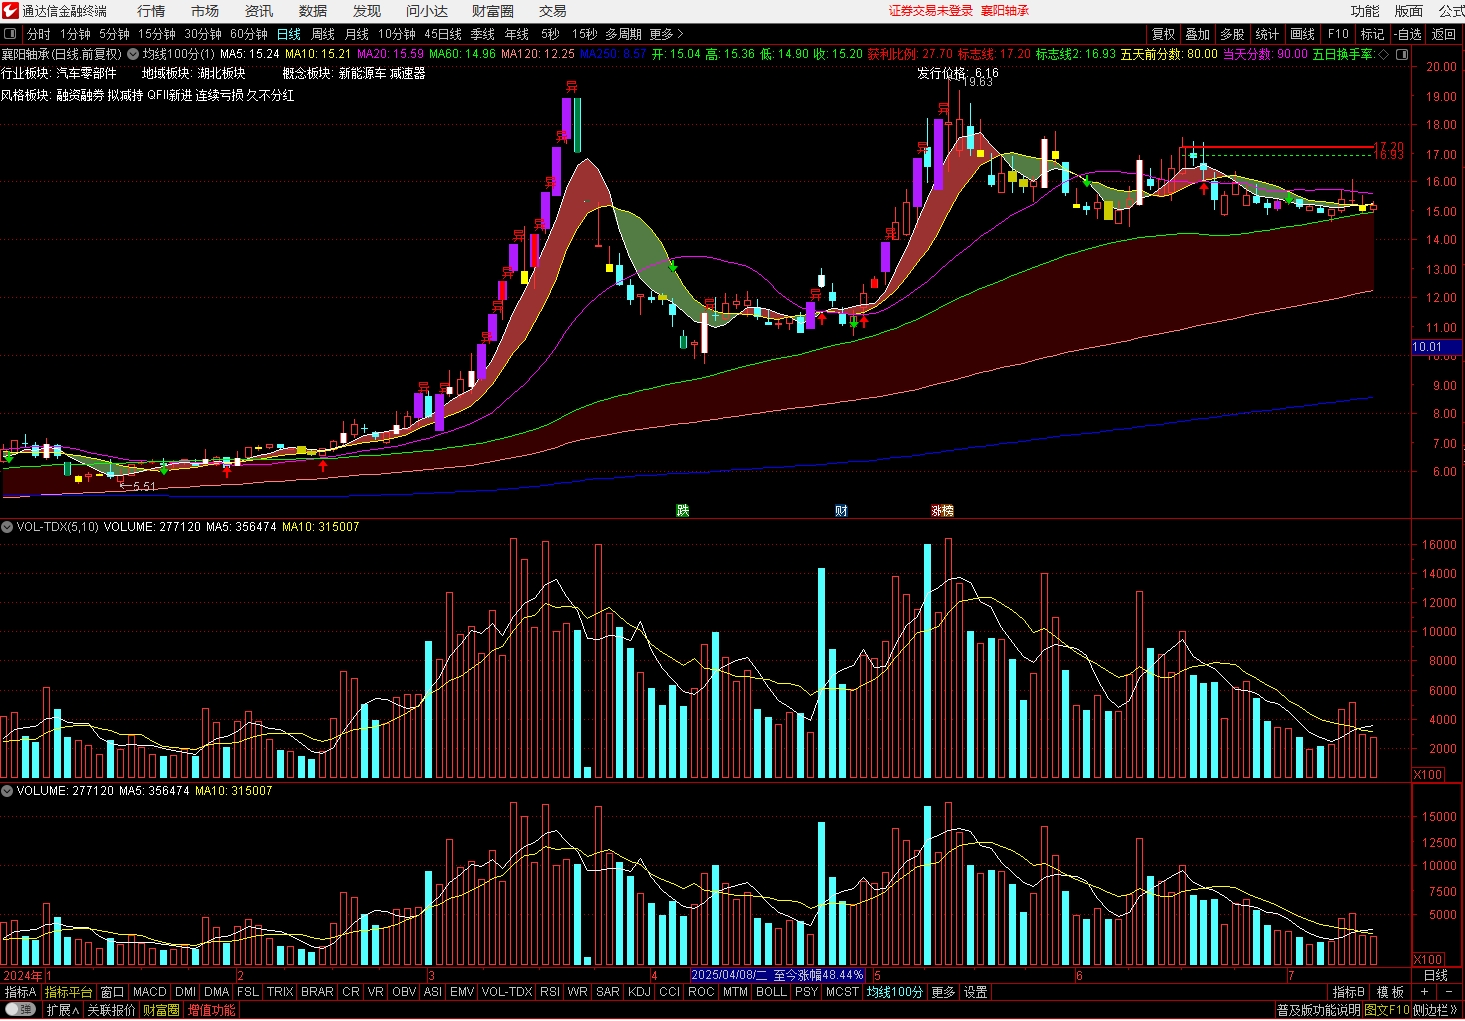Click the 10.01 price marker on axis
1465x1021 pixels.
point(1436,347)
